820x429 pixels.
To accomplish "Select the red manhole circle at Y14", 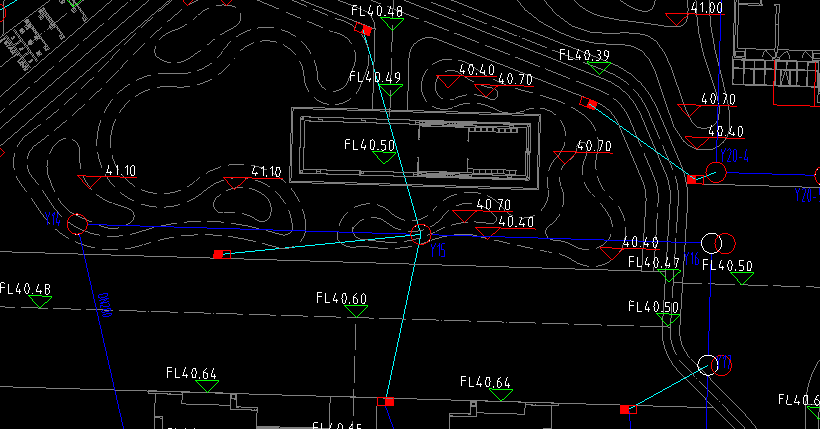I will [x=77, y=224].
